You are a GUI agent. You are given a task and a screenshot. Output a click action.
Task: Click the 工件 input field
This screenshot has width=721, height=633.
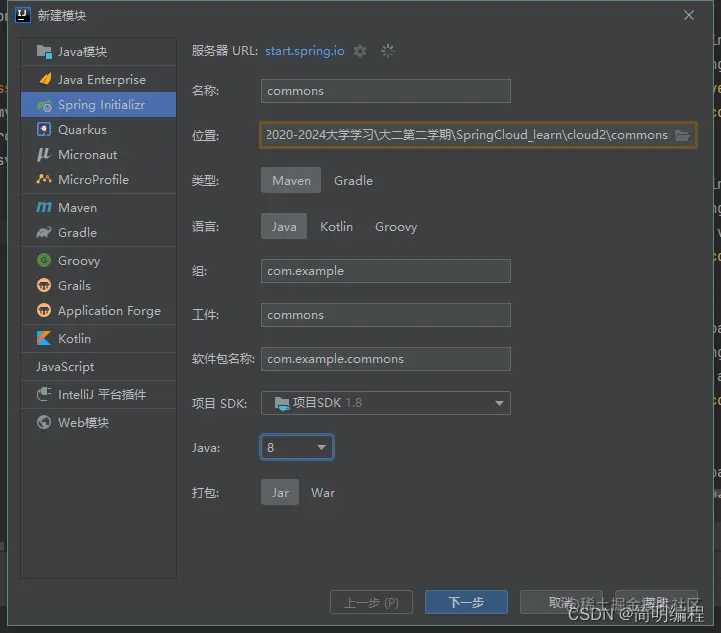point(386,315)
